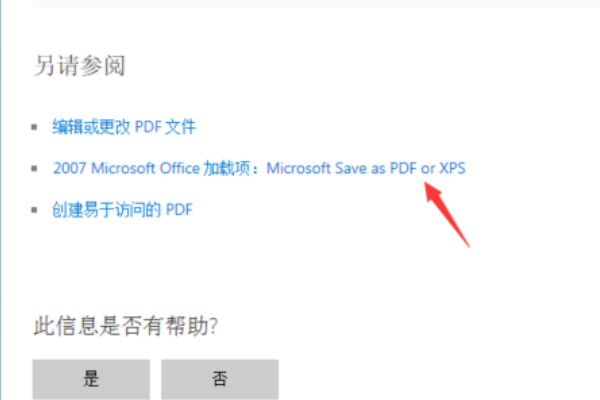Click 2007 at the add-in link start
The height and width of the screenshot is (400, 600).
click(x=69, y=168)
